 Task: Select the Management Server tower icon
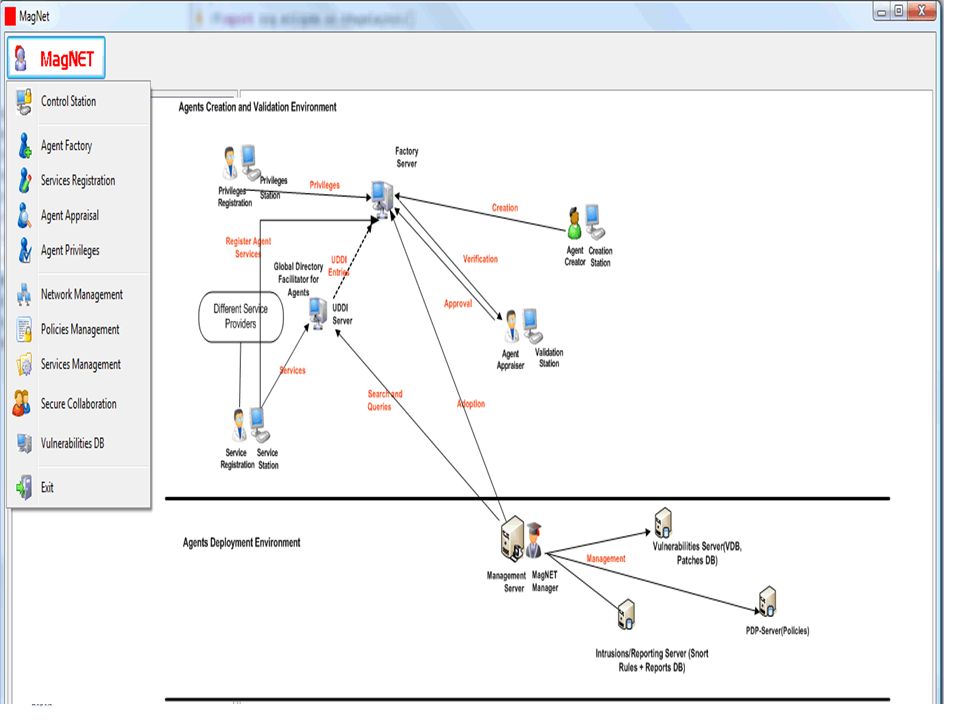[x=512, y=539]
